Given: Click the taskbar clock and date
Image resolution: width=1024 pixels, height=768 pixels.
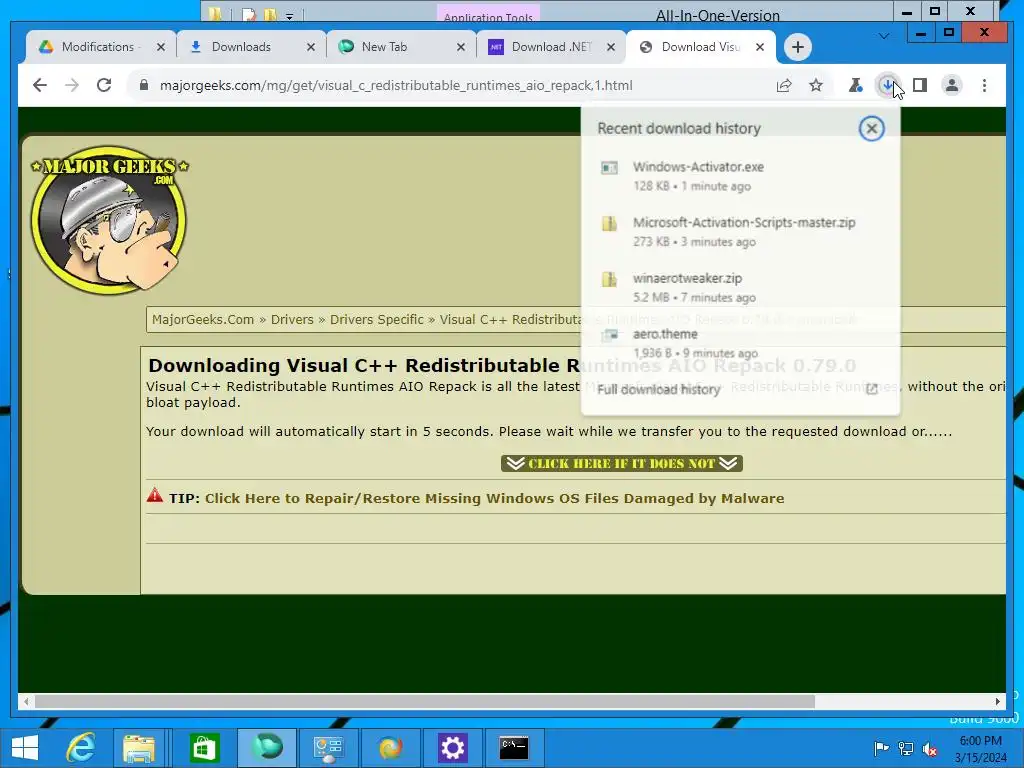Looking at the screenshot, I should pyautogui.click(x=980, y=749).
